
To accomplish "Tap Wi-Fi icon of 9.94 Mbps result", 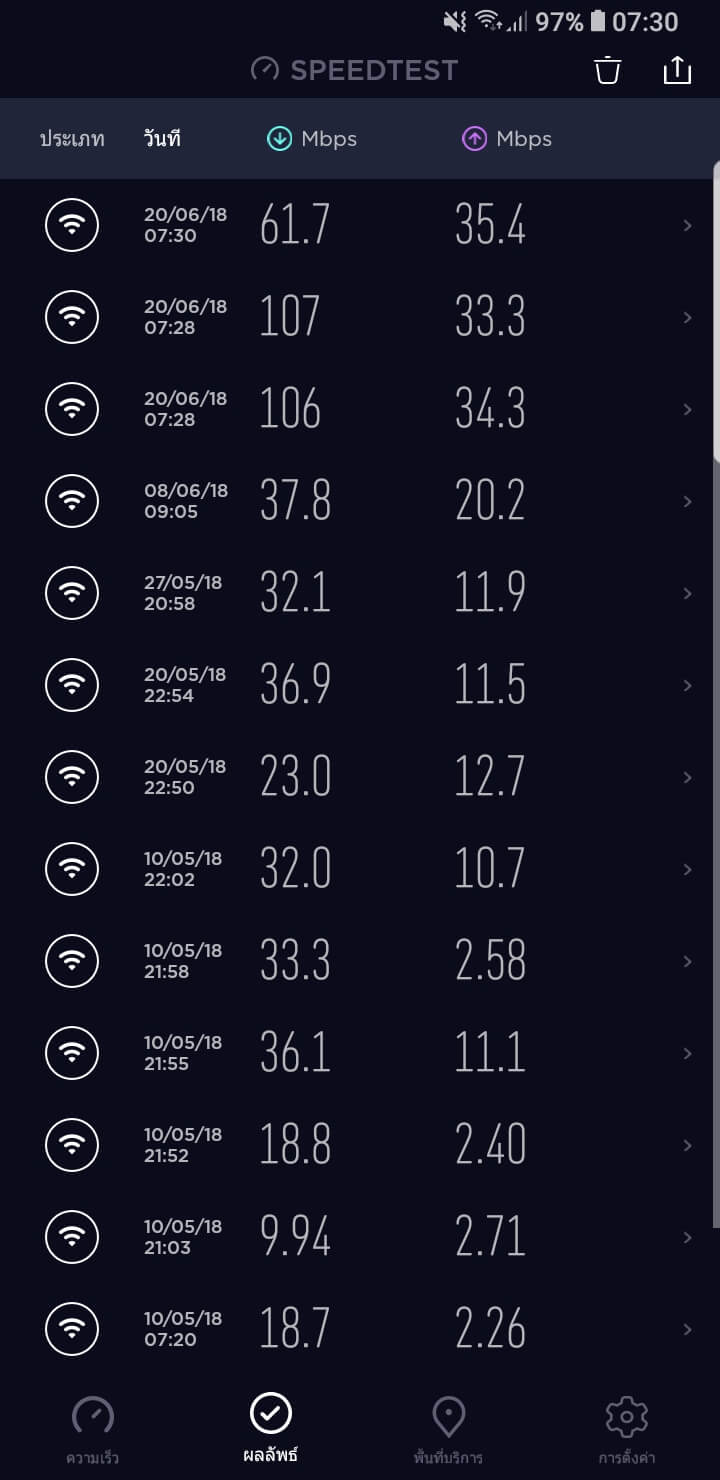I will click(72, 1237).
